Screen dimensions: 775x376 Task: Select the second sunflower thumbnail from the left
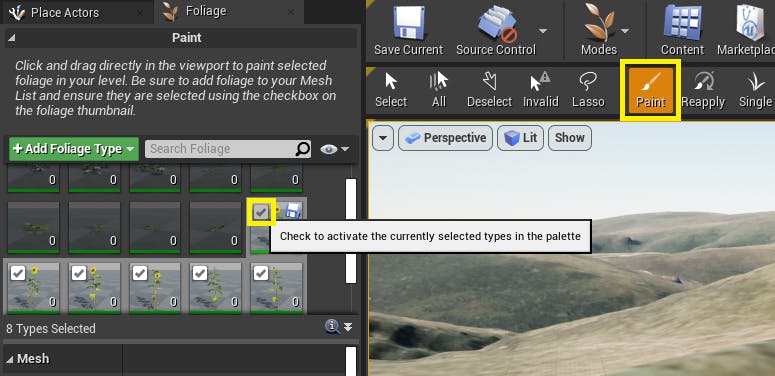[x=94, y=288]
